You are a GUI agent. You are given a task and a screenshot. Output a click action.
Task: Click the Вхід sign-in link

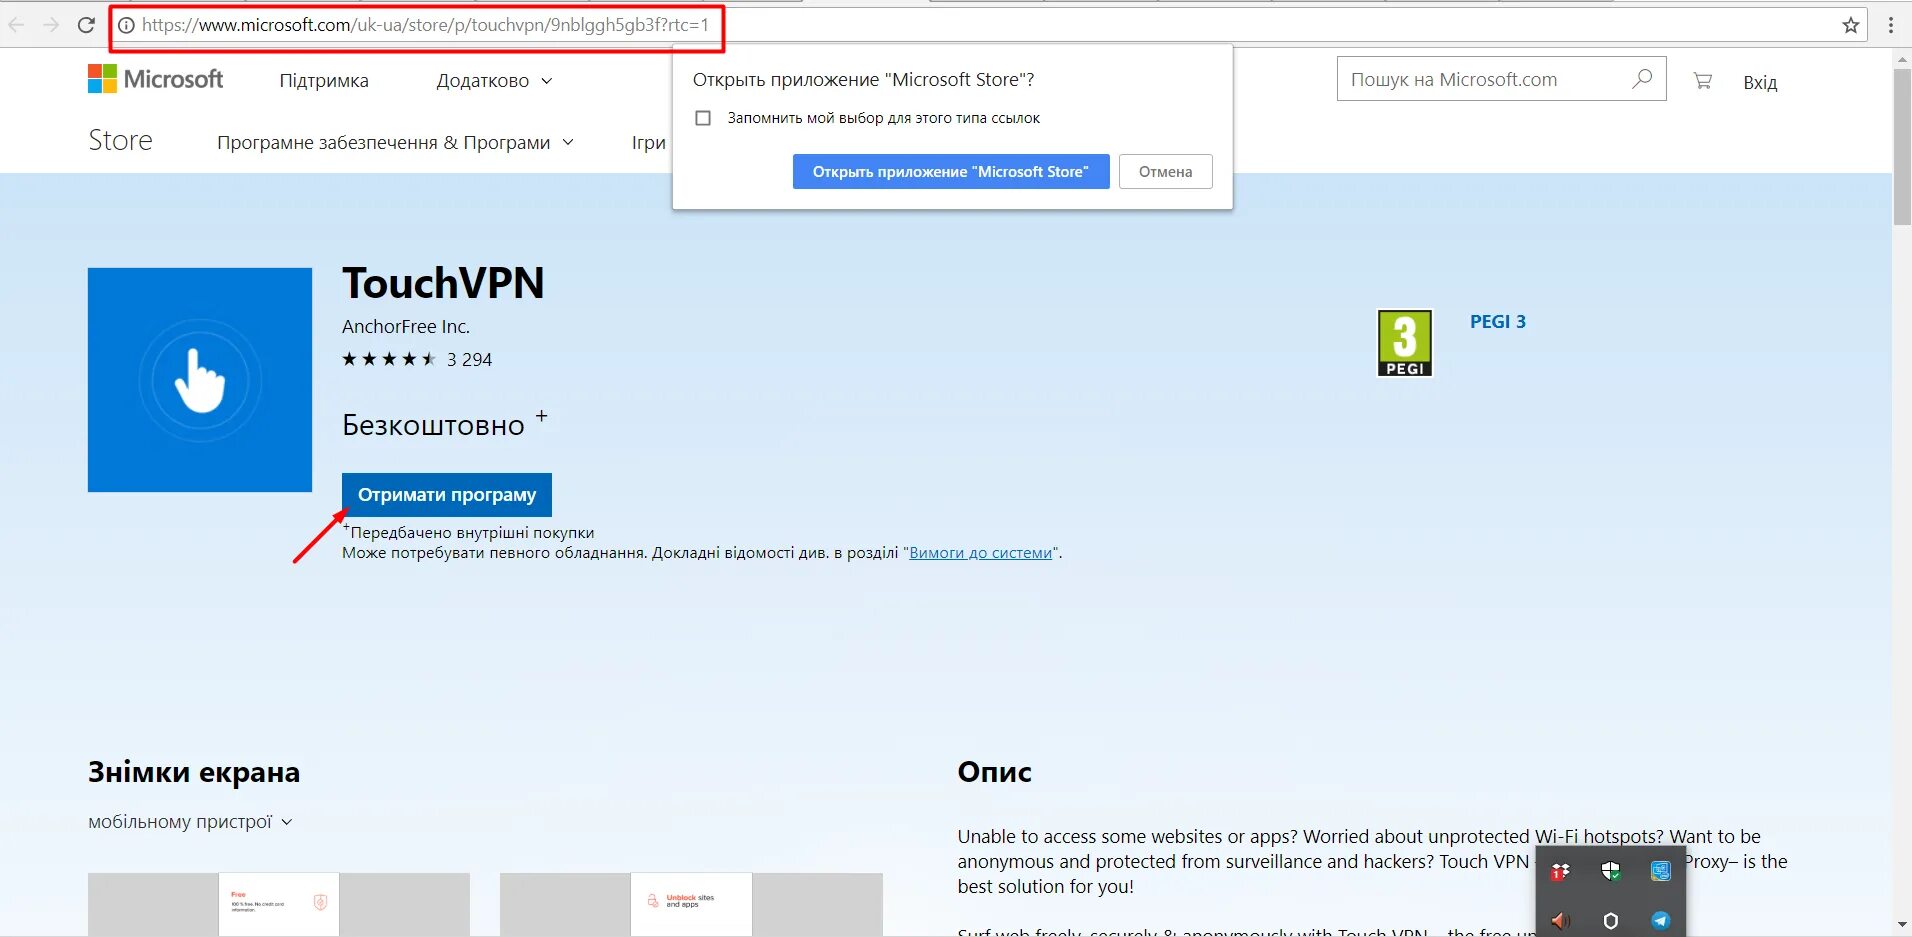click(x=1760, y=83)
